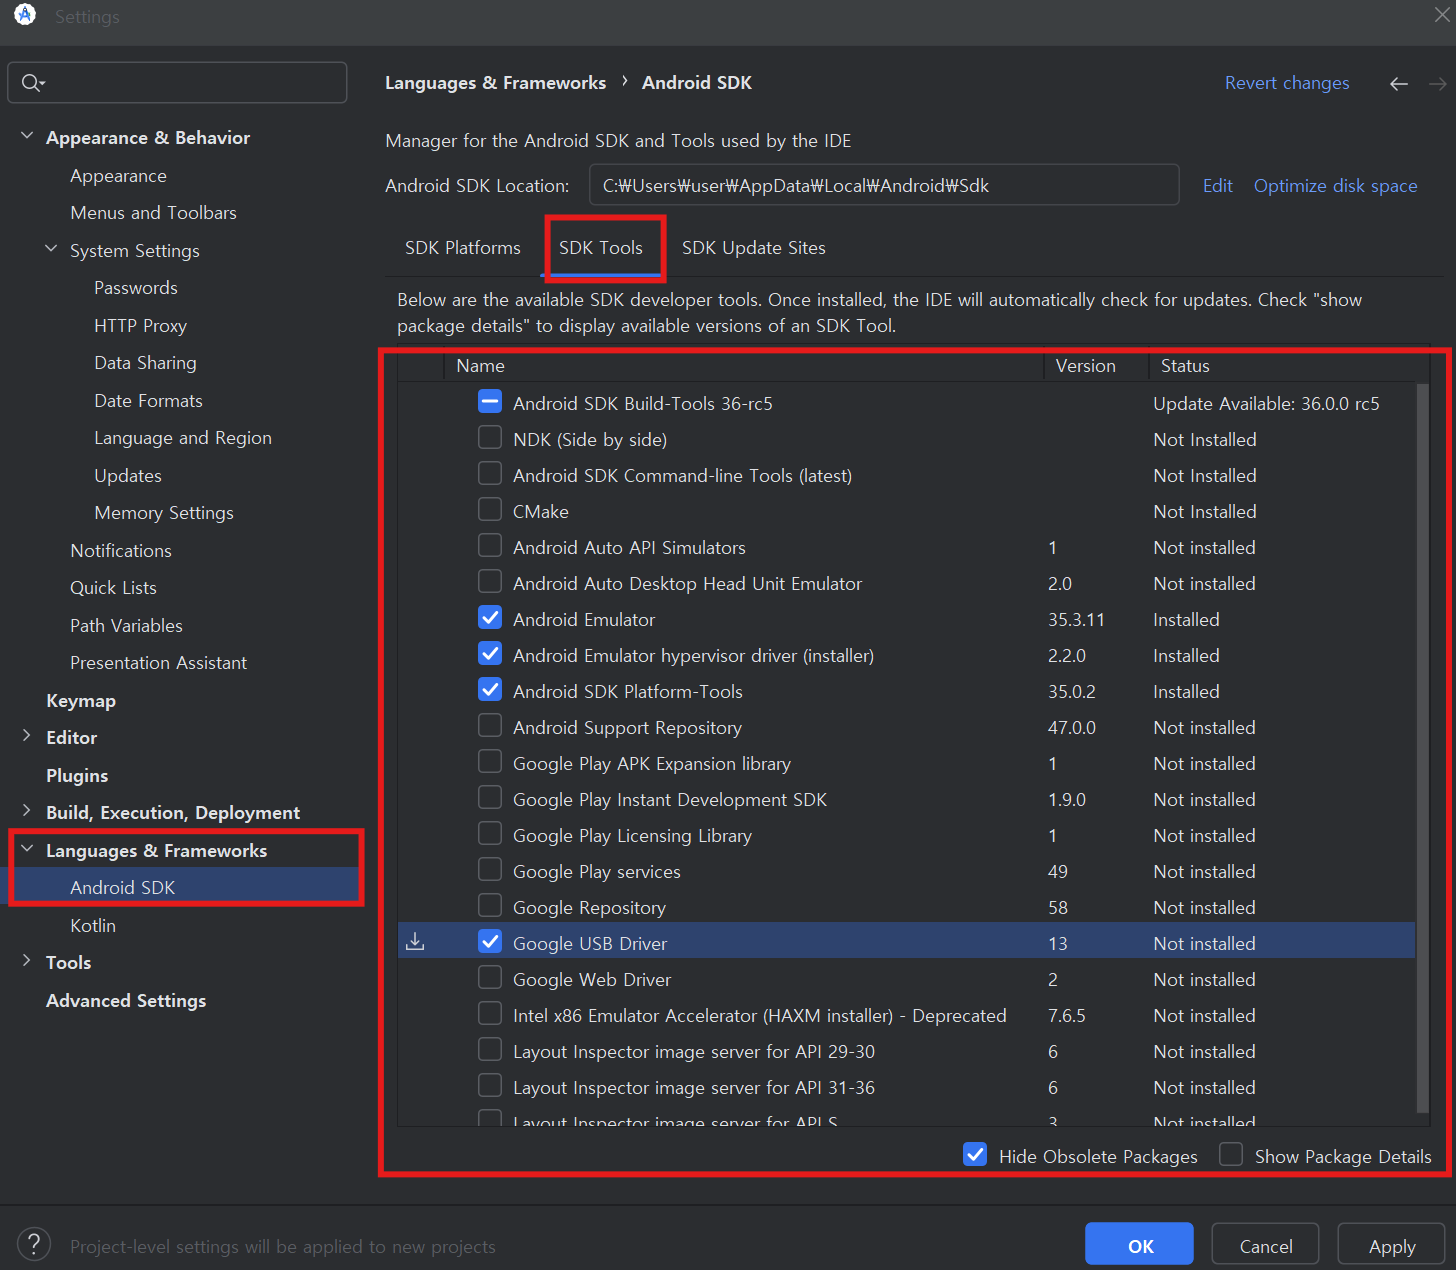Click Optimize disk space link

[x=1335, y=186]
